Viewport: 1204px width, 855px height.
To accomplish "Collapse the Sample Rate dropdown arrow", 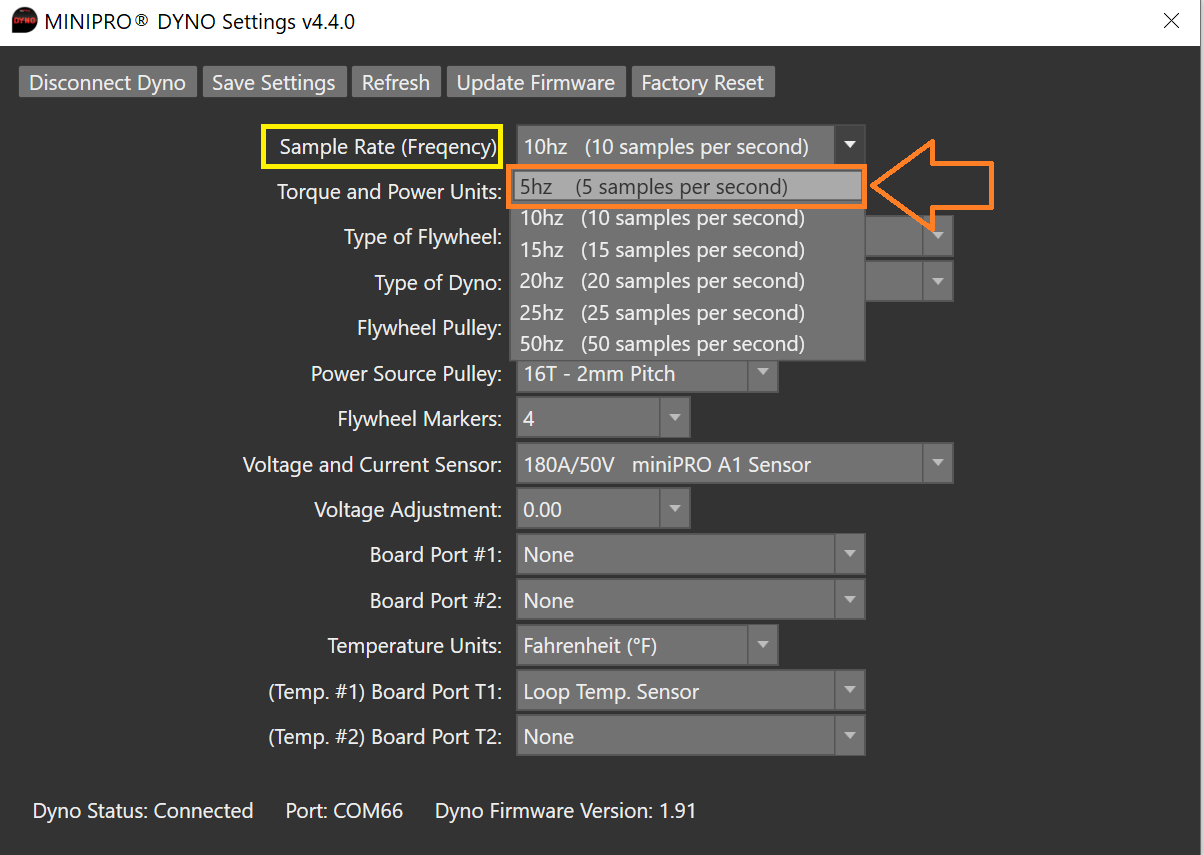I will click(x=849, y=146).
